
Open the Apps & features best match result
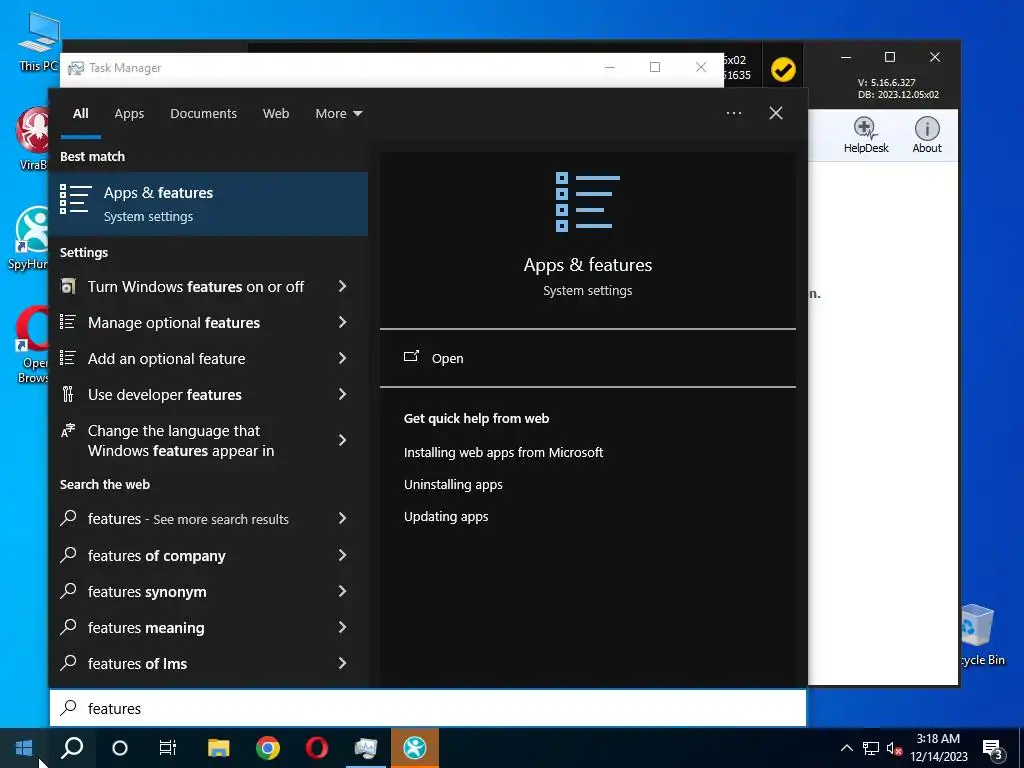(x=208, y=204)
